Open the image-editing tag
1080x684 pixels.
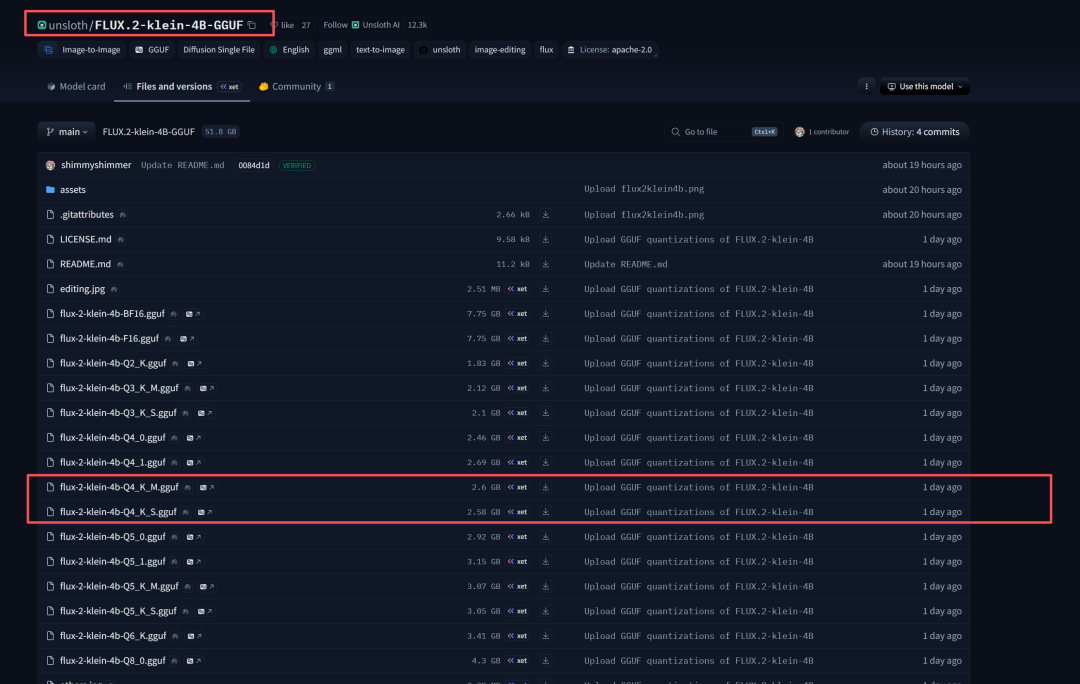[x=500, y=50]
